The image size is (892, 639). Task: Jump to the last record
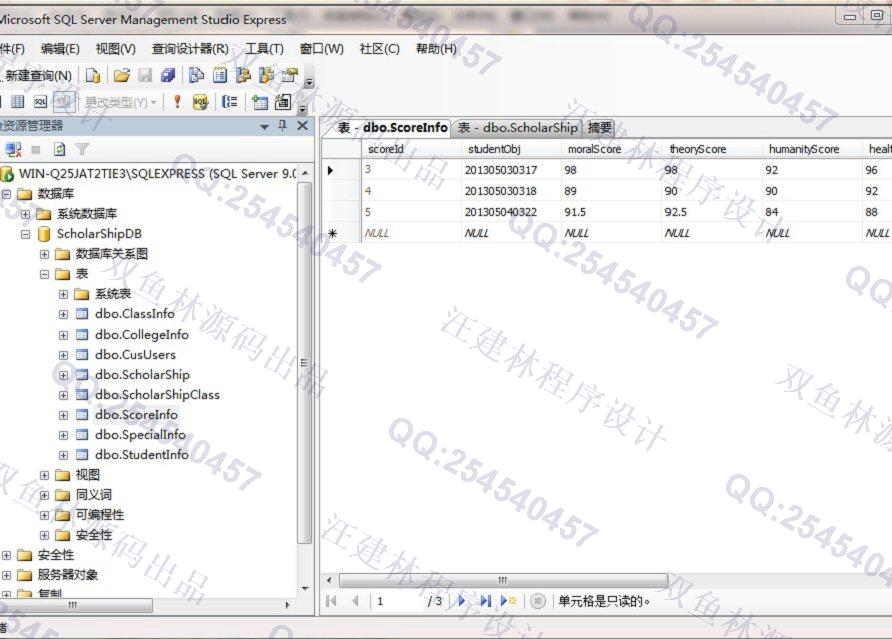pyautogui.click(x=485, y=601)
